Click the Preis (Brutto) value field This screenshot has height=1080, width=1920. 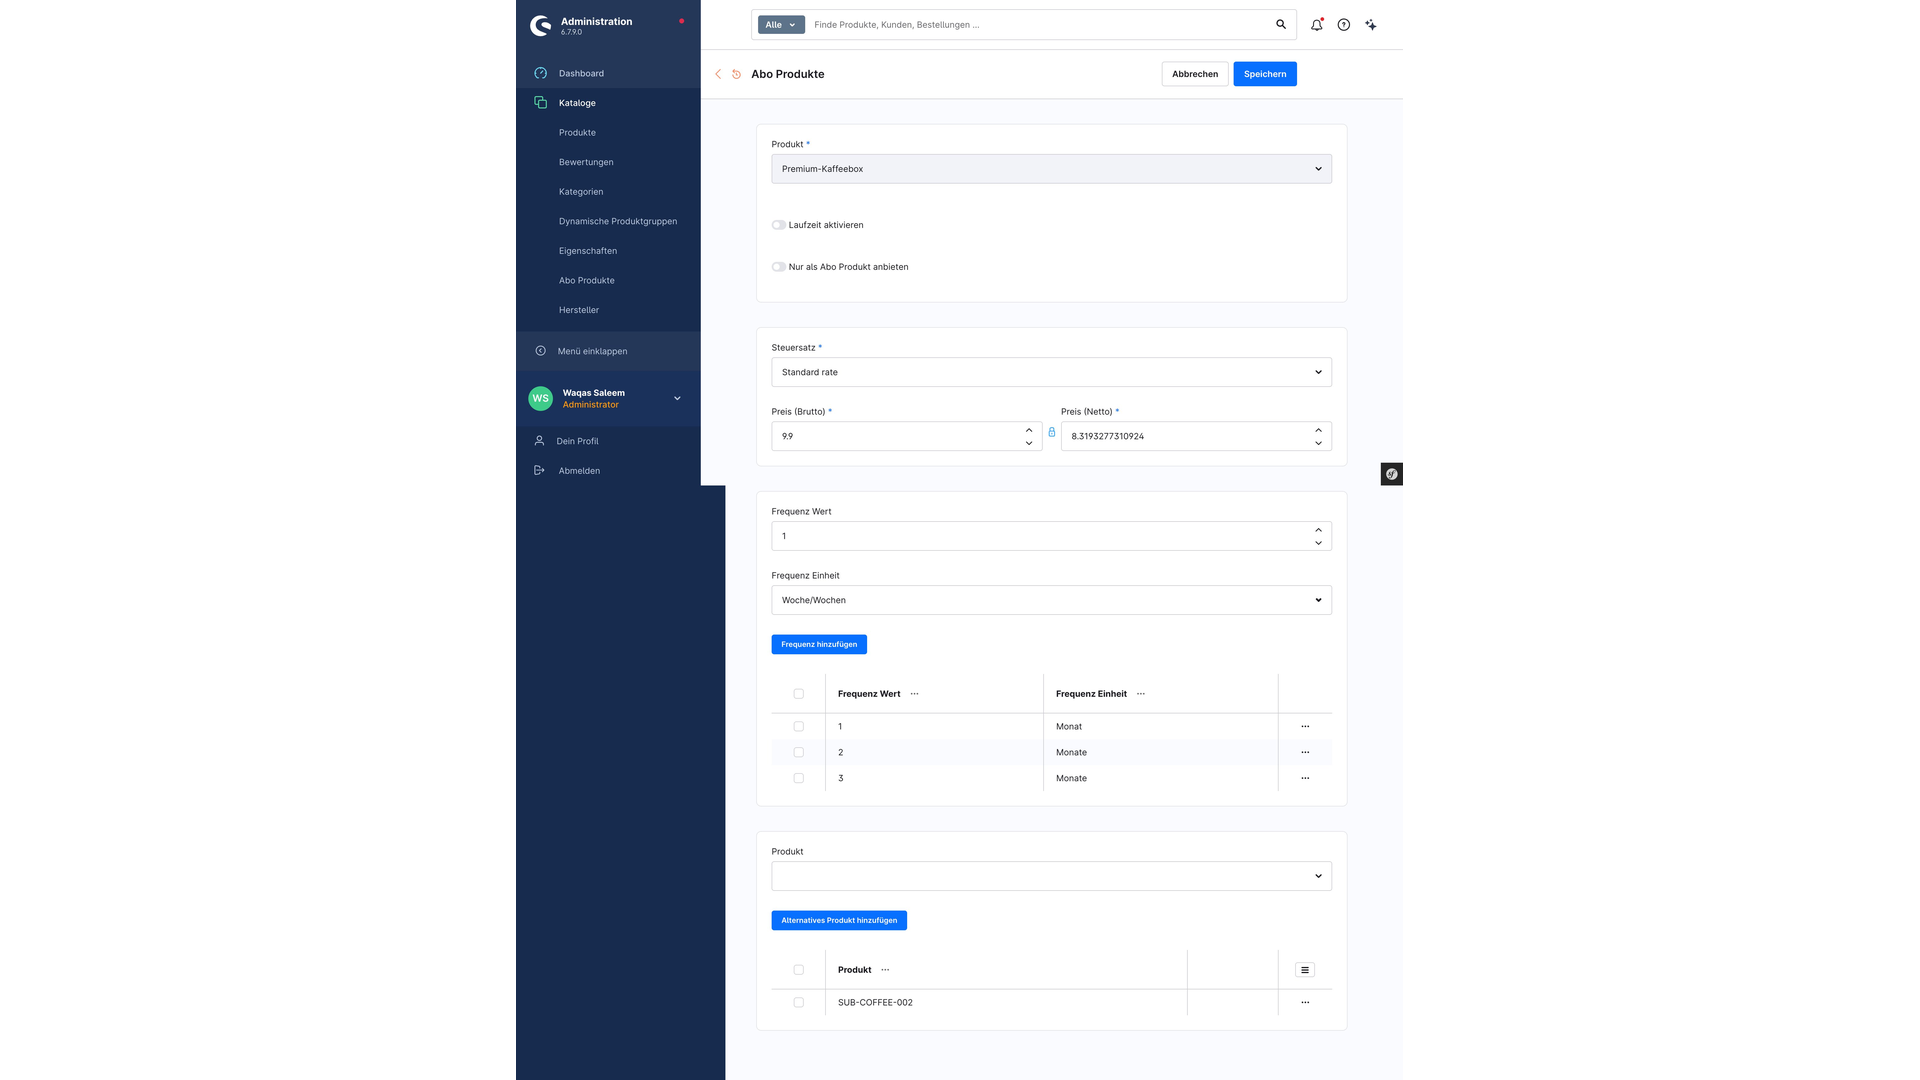pos(896,436)
